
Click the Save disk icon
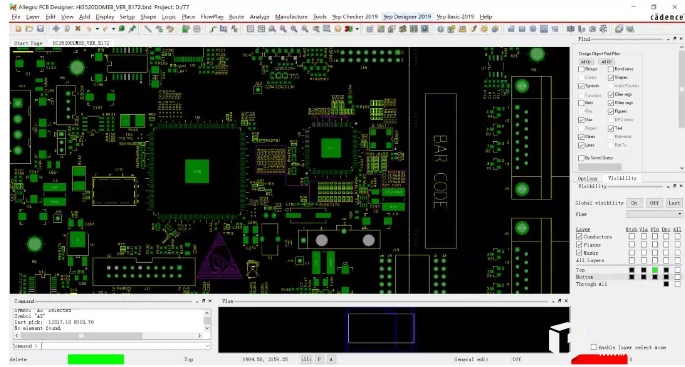tap(40, 29)
